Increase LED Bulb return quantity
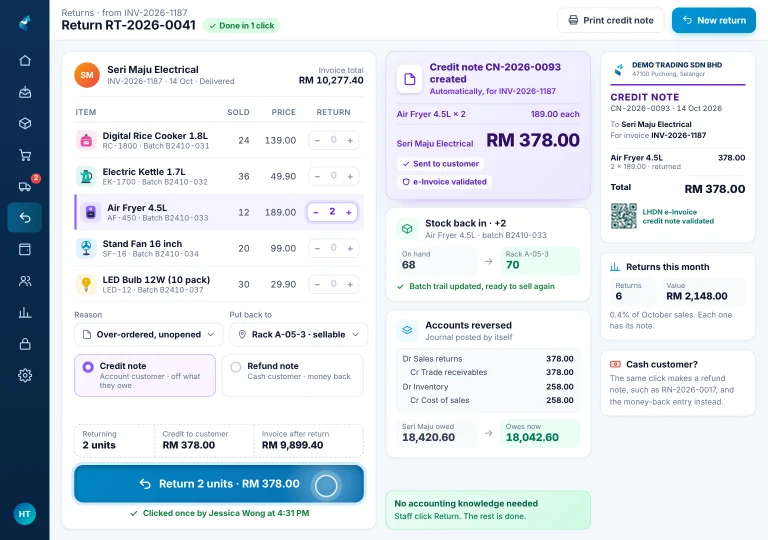768x540 pixels. click(350, 284)
